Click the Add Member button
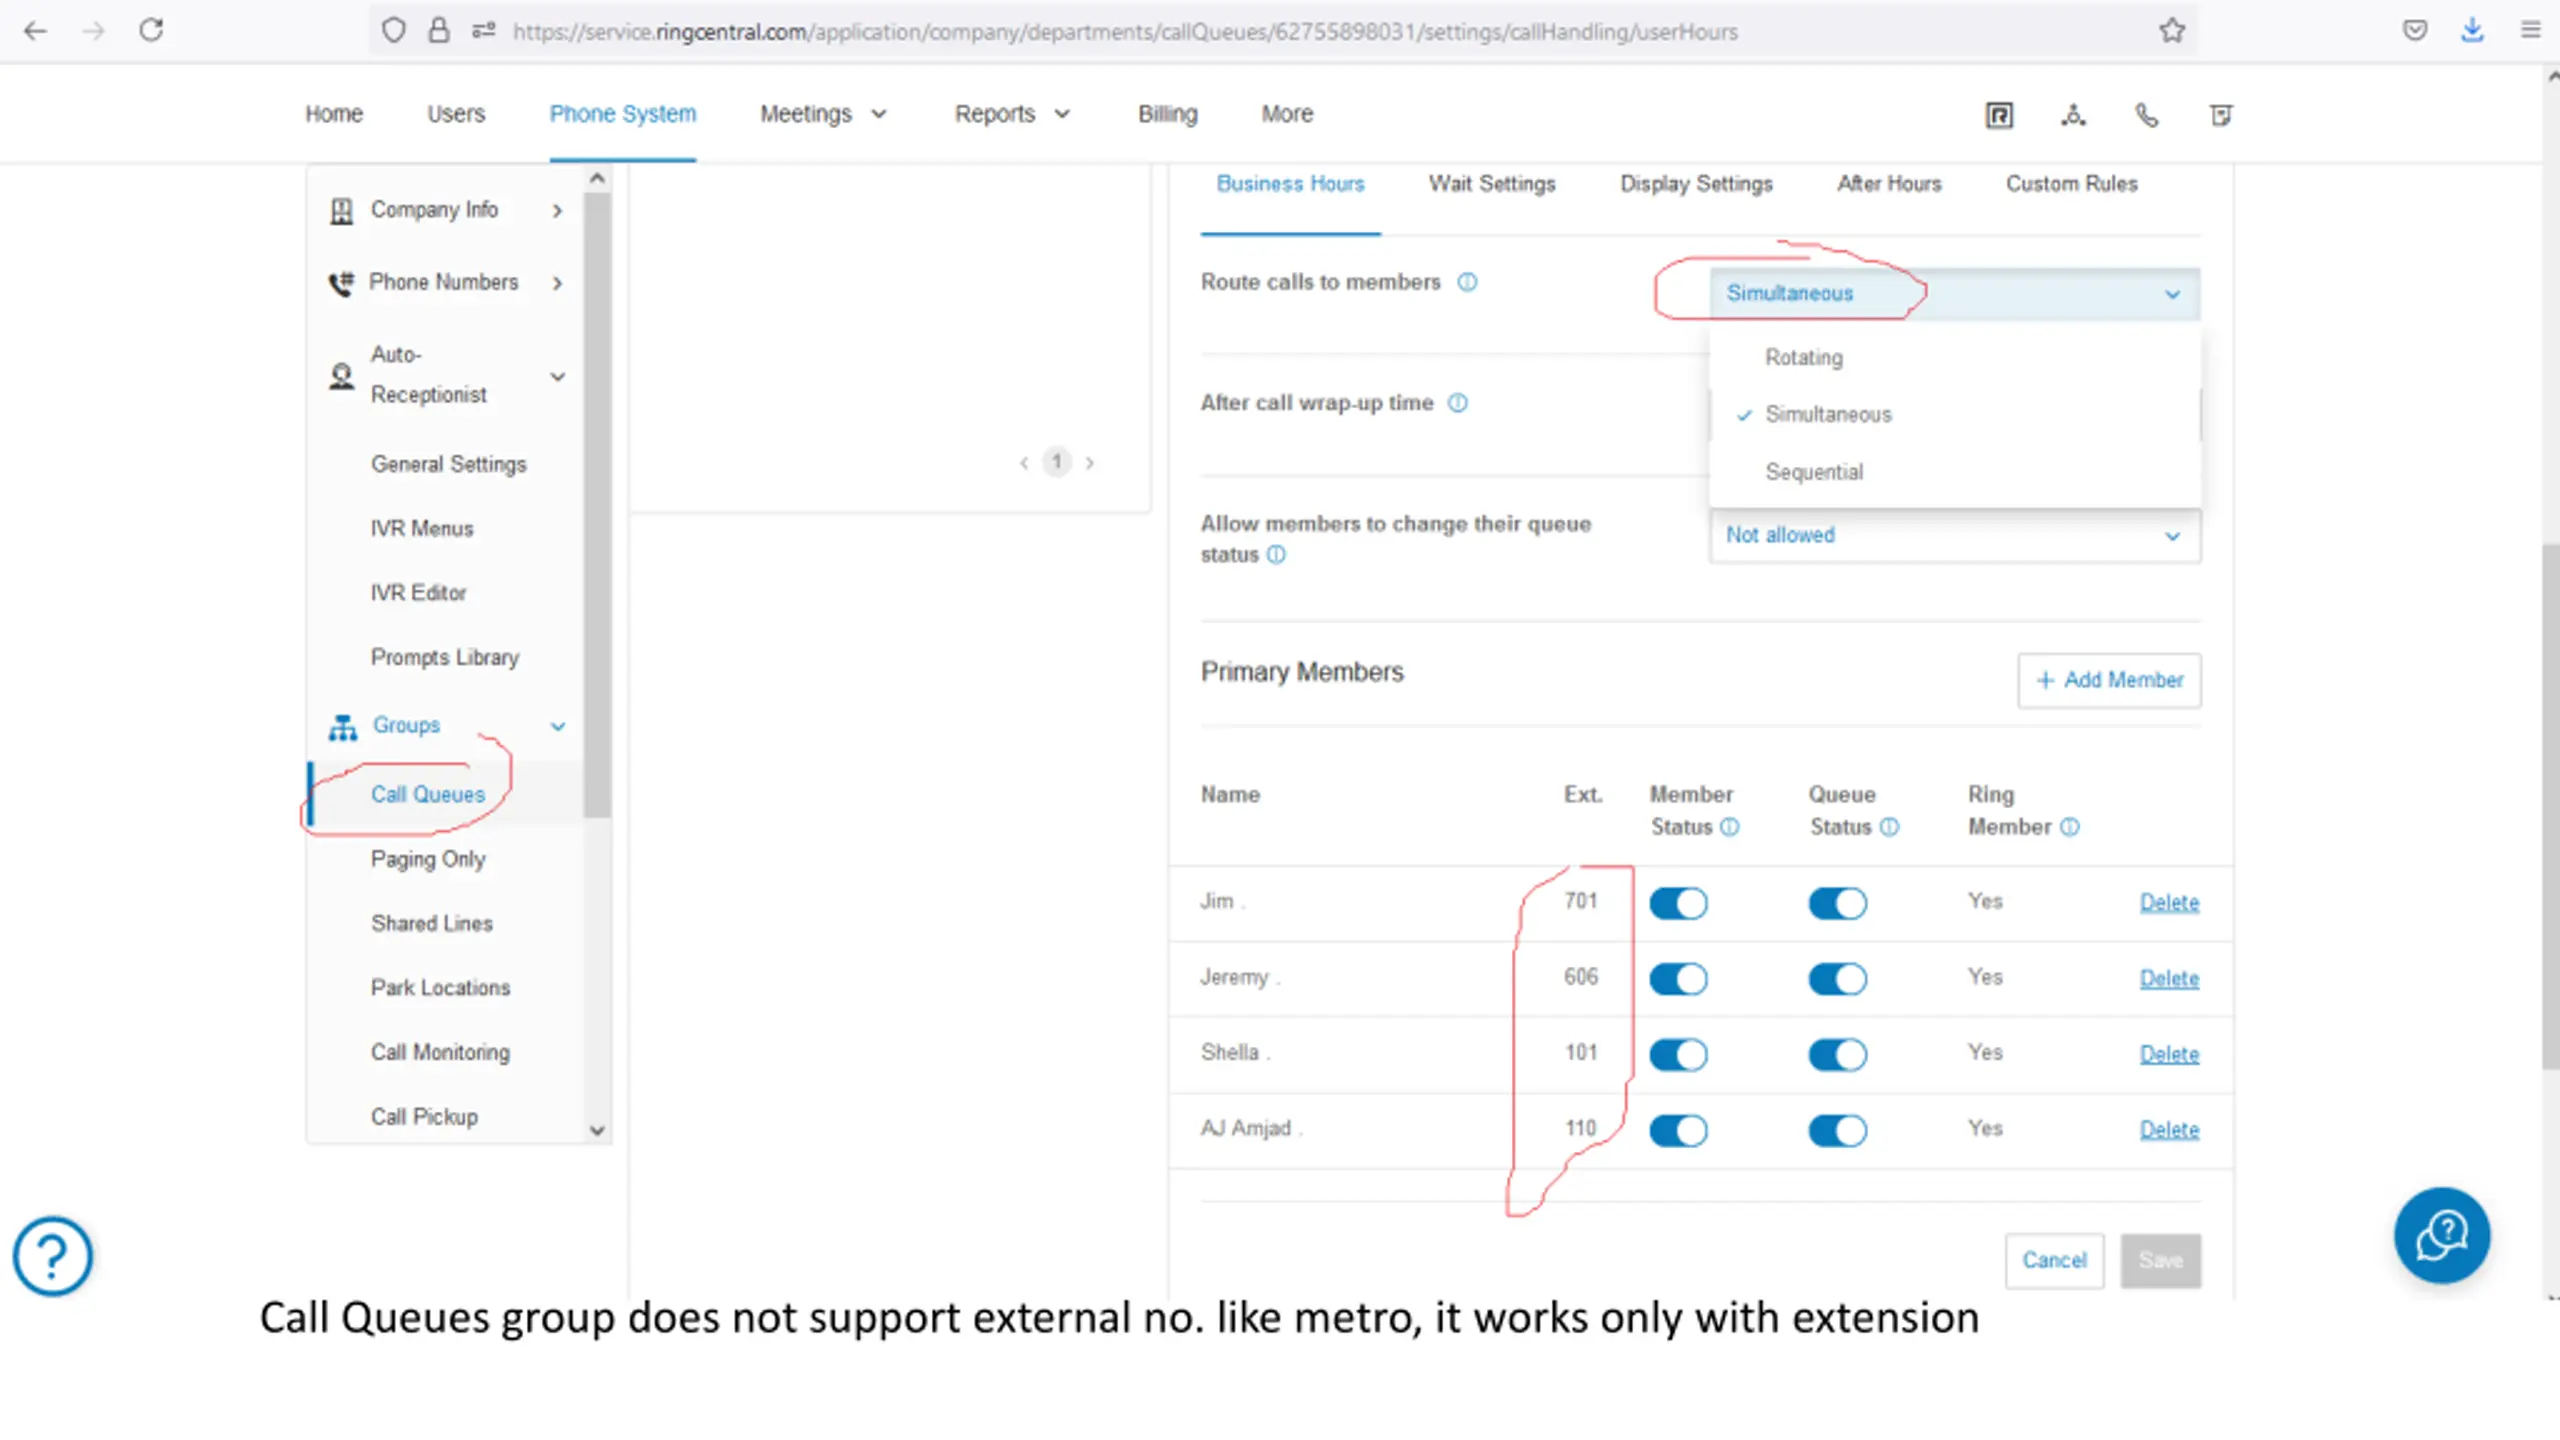Viewport: 2560px width, 1440px height. click(x=2109, y=680)
